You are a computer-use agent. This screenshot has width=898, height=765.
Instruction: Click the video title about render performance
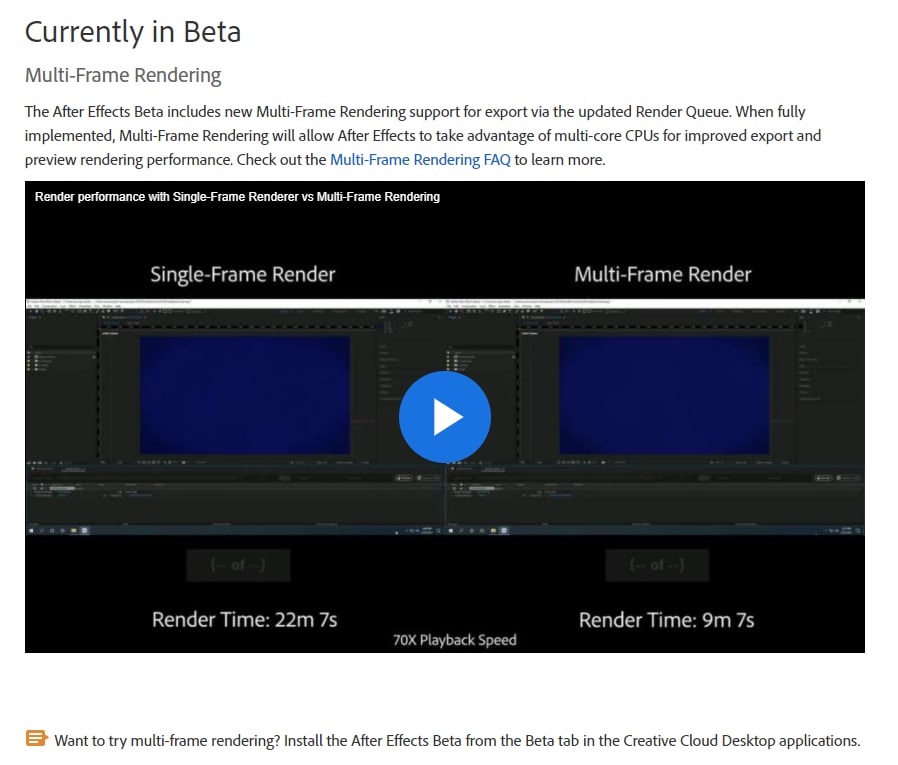(x=237, y=197)
